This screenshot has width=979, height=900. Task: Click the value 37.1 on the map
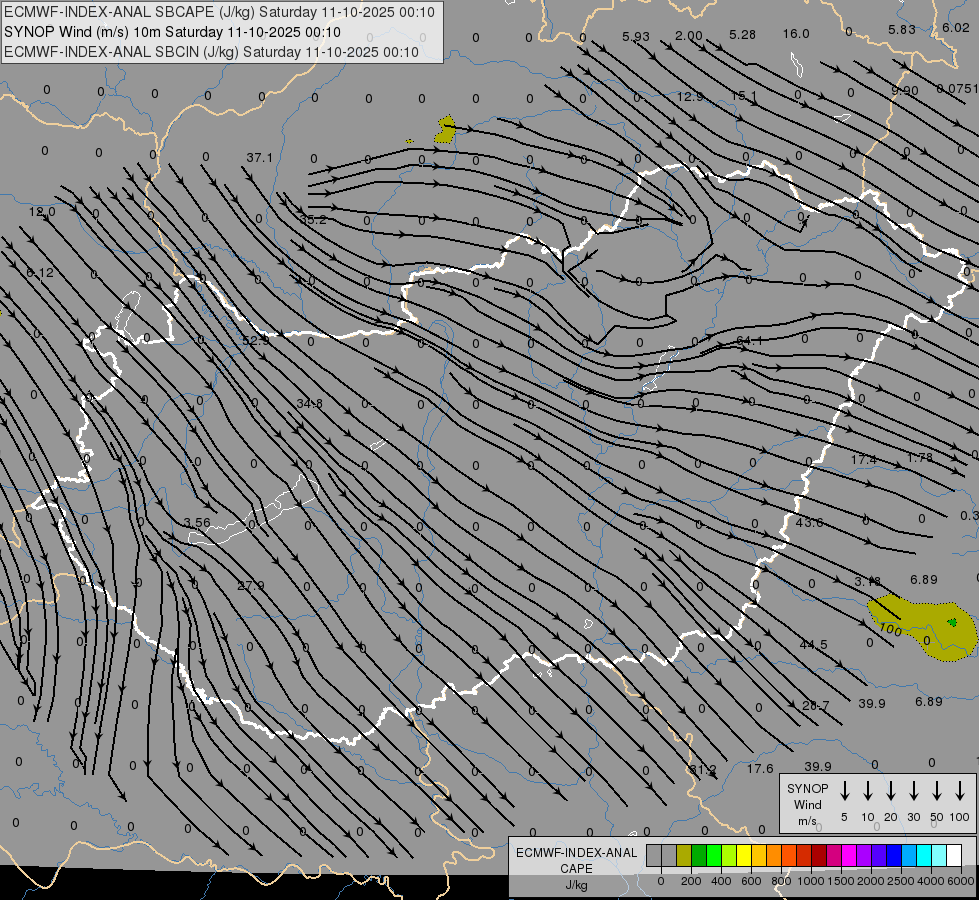[x=259, y=158]
